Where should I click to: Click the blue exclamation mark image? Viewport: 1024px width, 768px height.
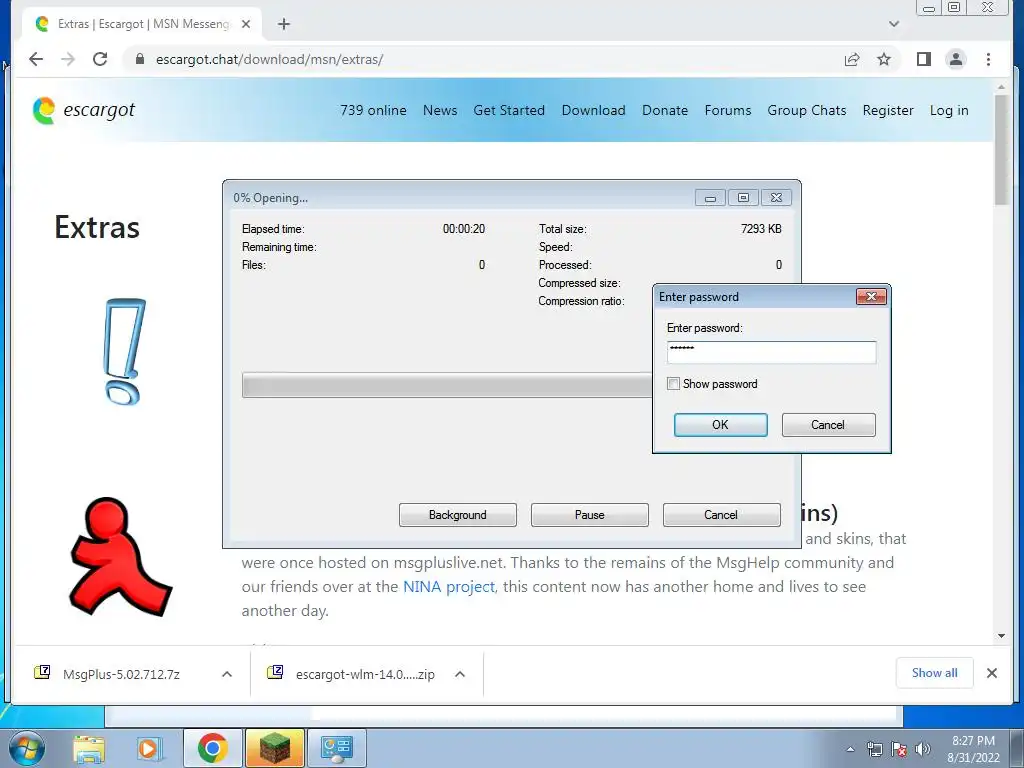(x=124, y=351)
